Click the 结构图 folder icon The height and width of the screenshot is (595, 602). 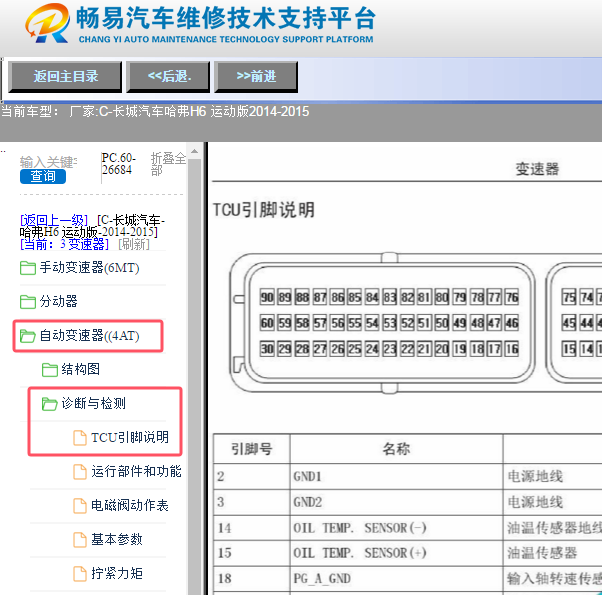pyautogui.click(x=50, y=370)
